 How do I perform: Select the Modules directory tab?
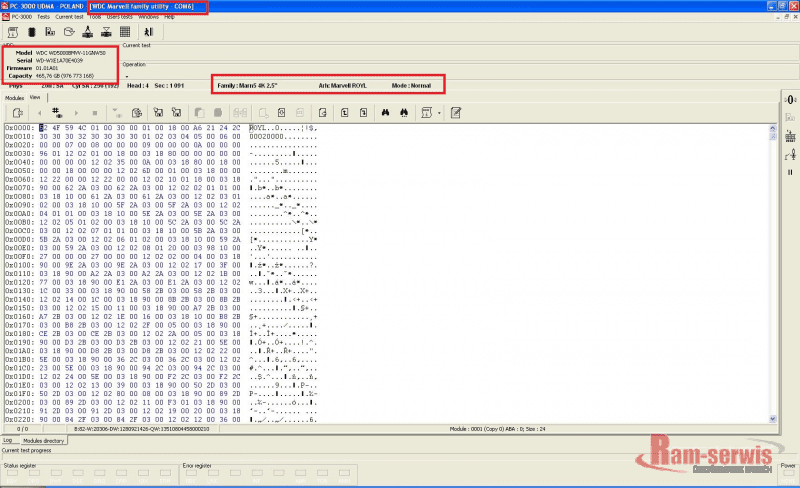pyautogui.click(x=43, y=440)
